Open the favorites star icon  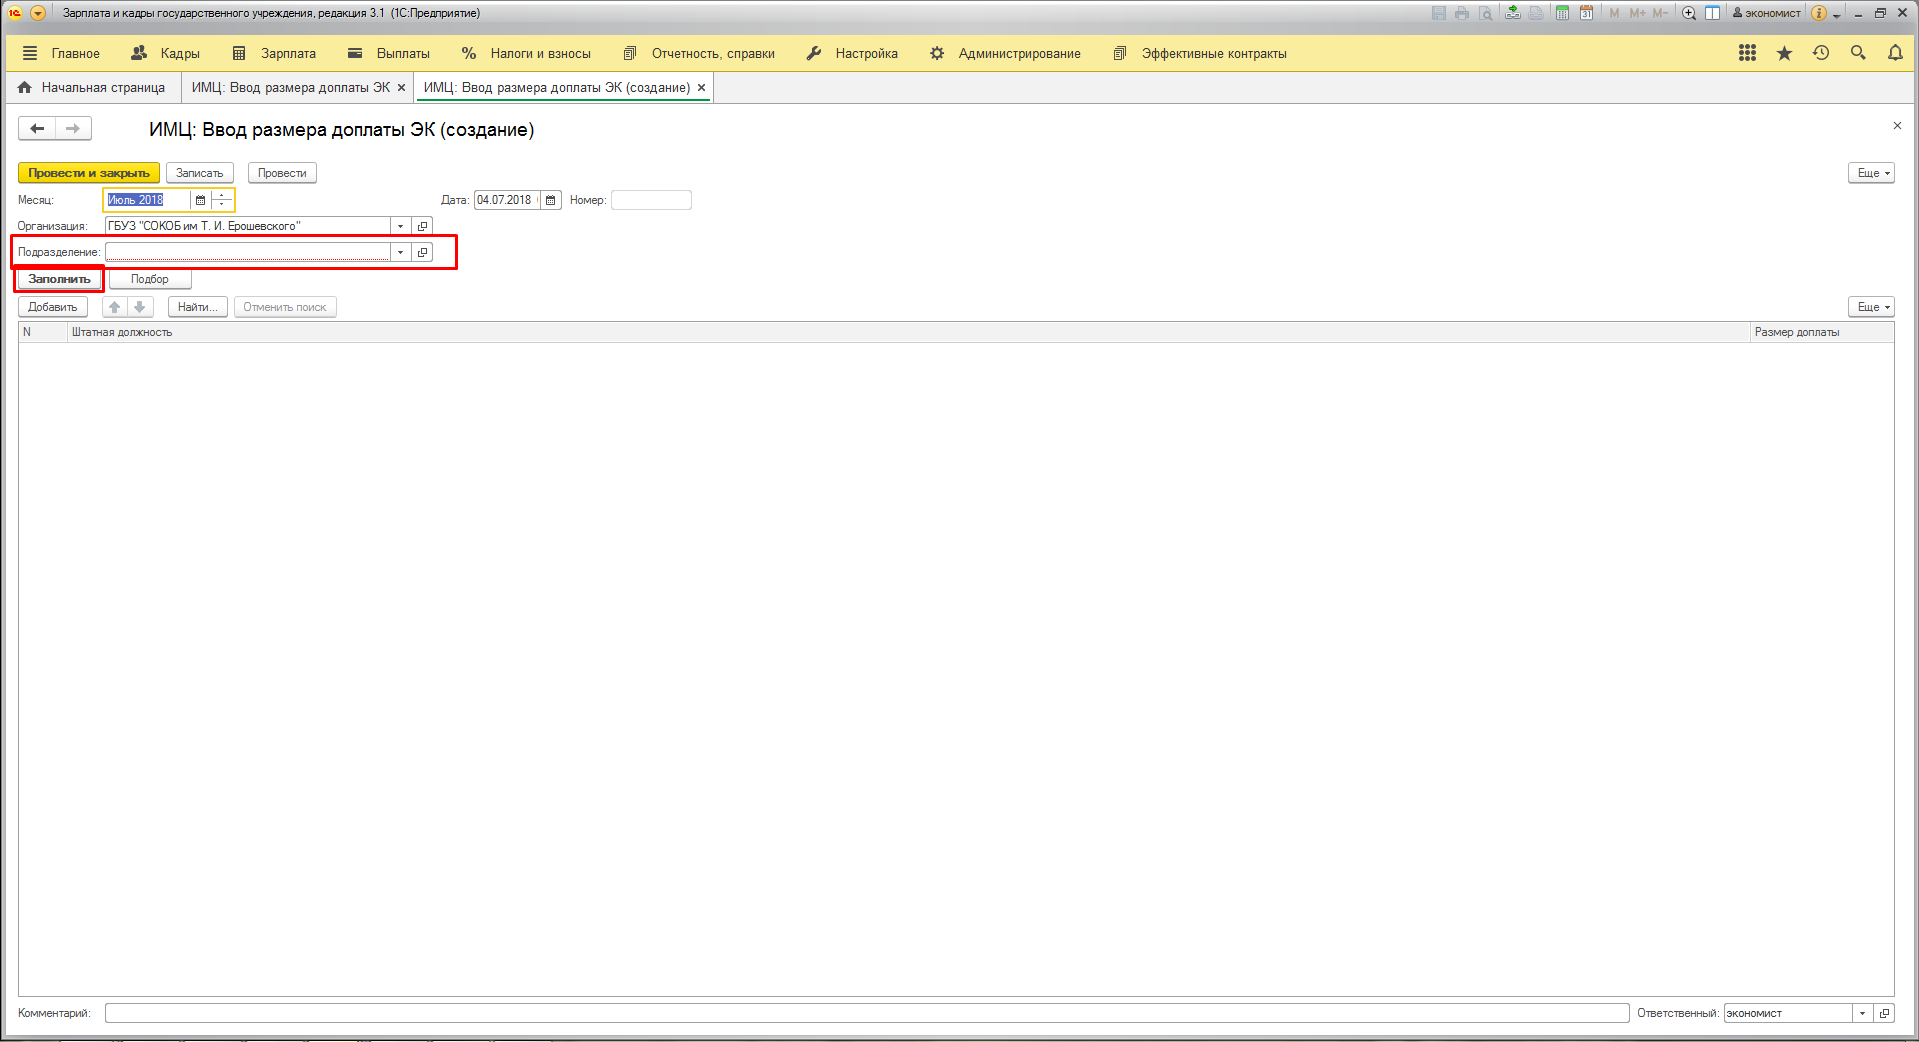click(1784, 53)
